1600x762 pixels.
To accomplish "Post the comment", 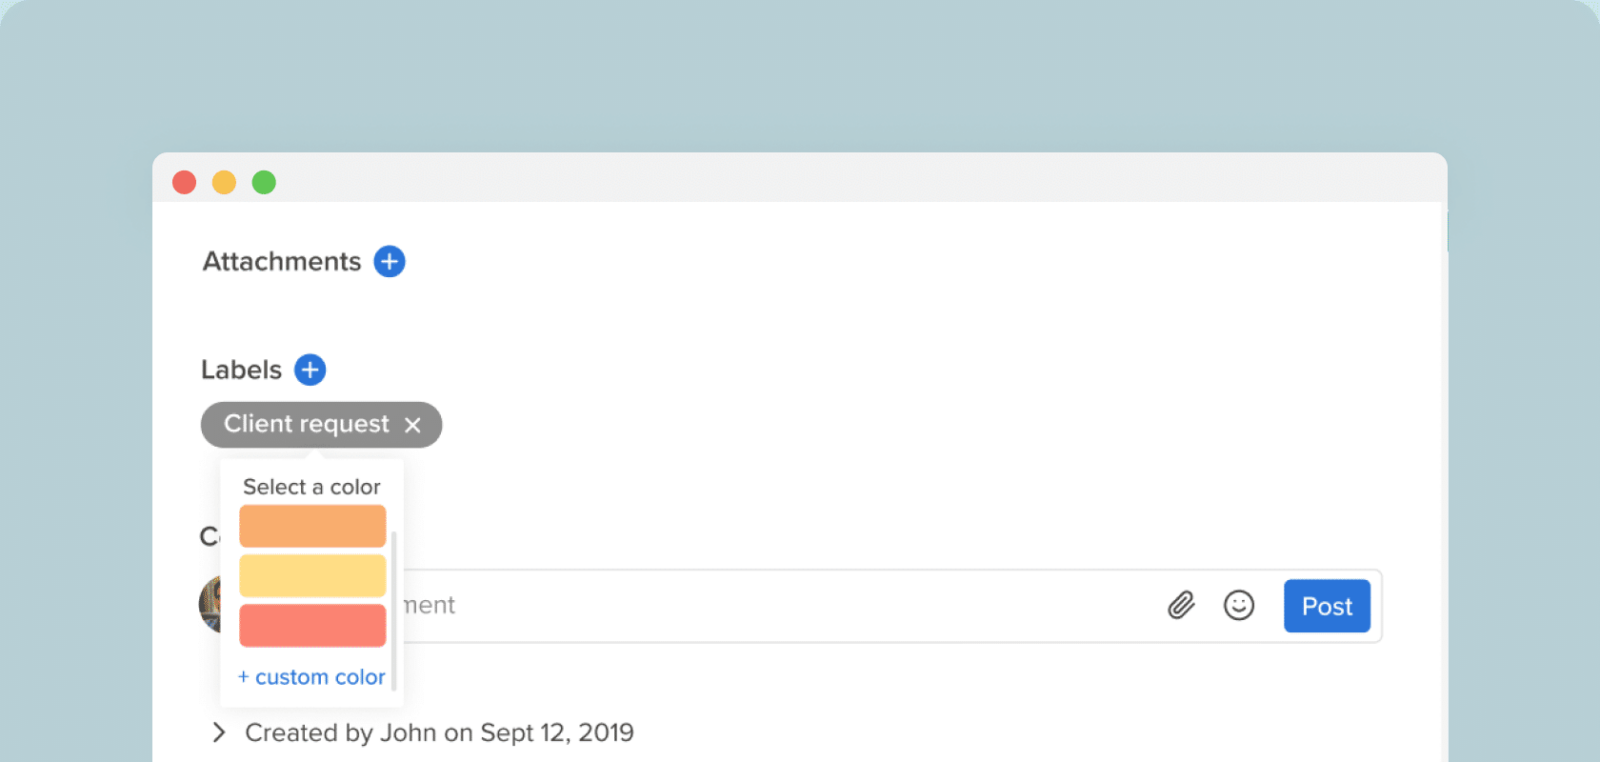I will pos(1326,605).
